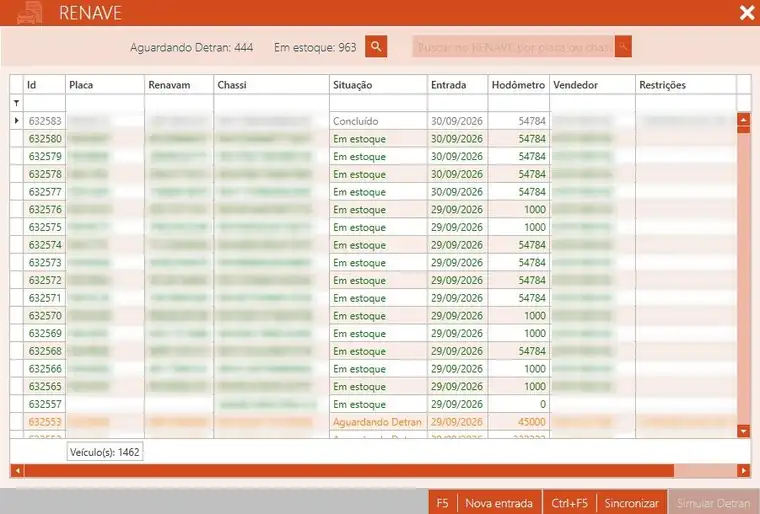Click the Id filter cell

click(x=44, y=103)
